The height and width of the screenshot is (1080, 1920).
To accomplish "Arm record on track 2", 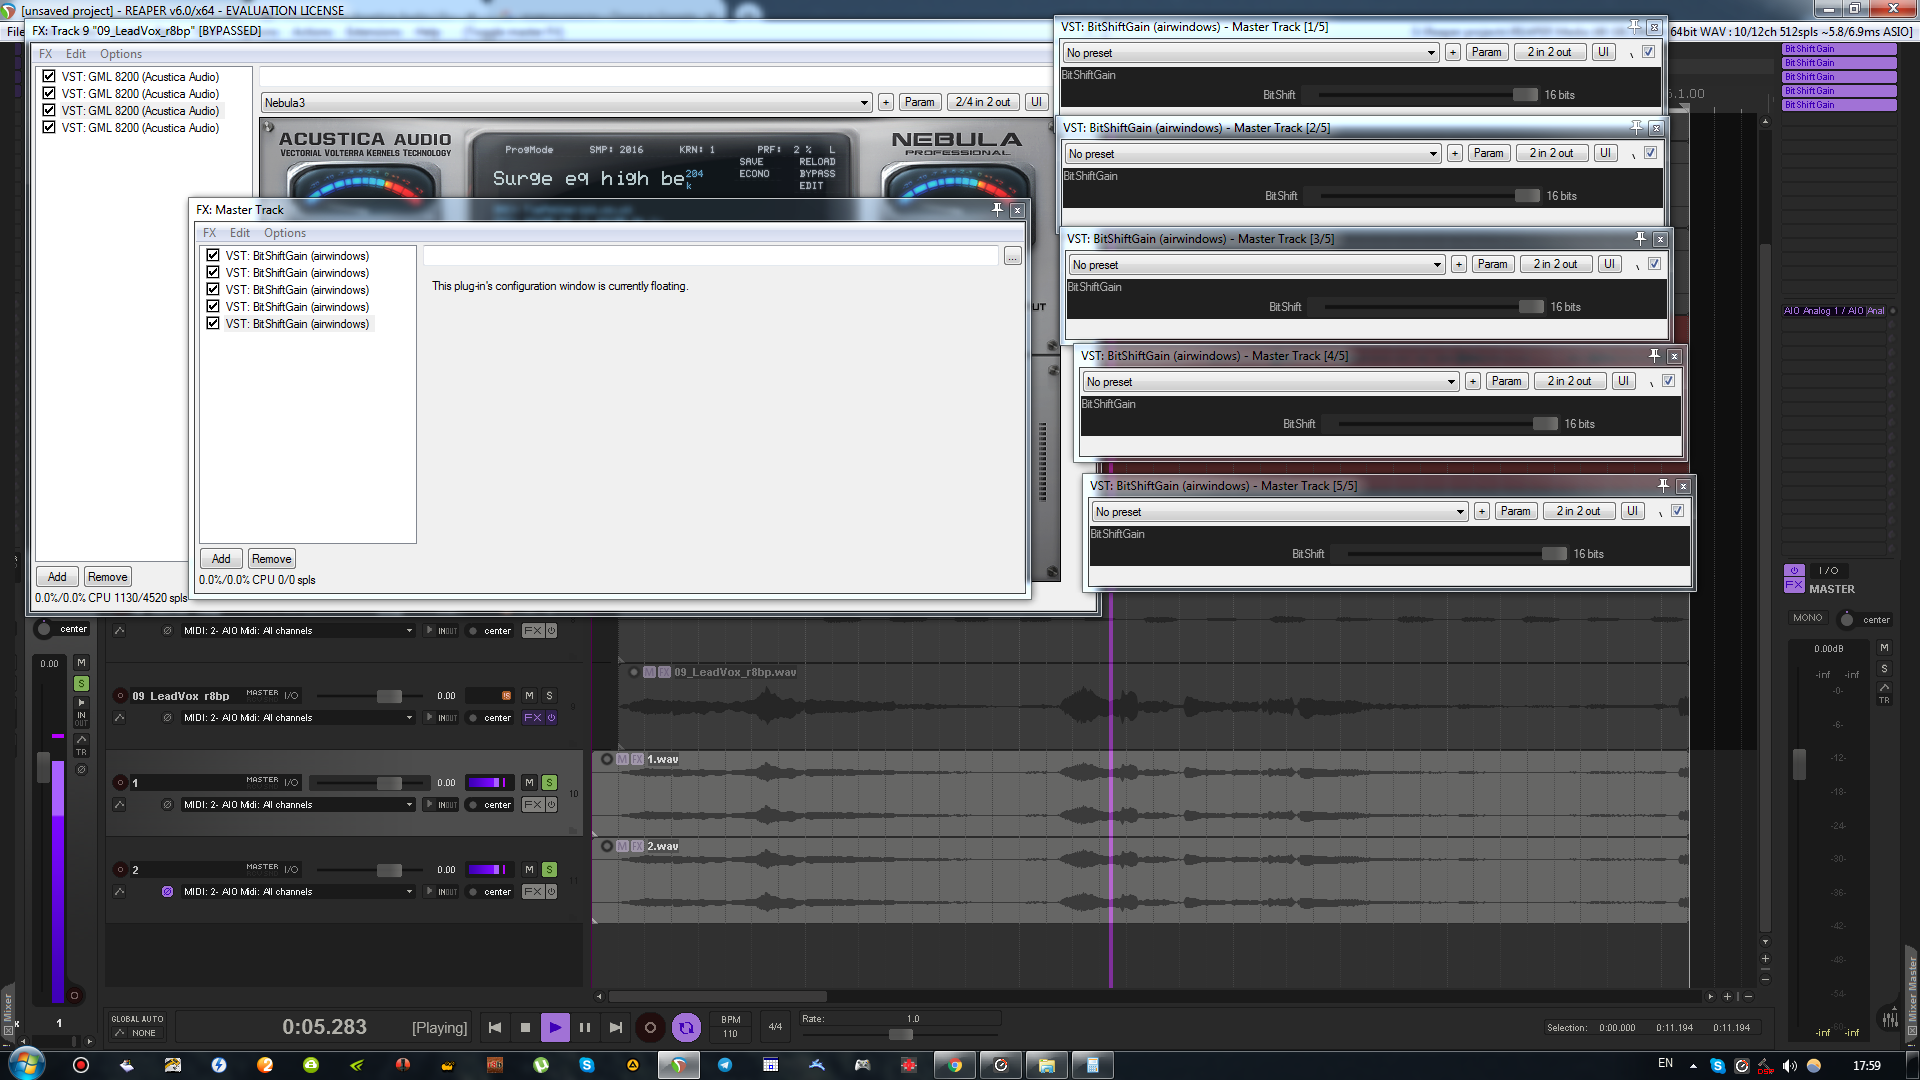I will pos(120,870).
